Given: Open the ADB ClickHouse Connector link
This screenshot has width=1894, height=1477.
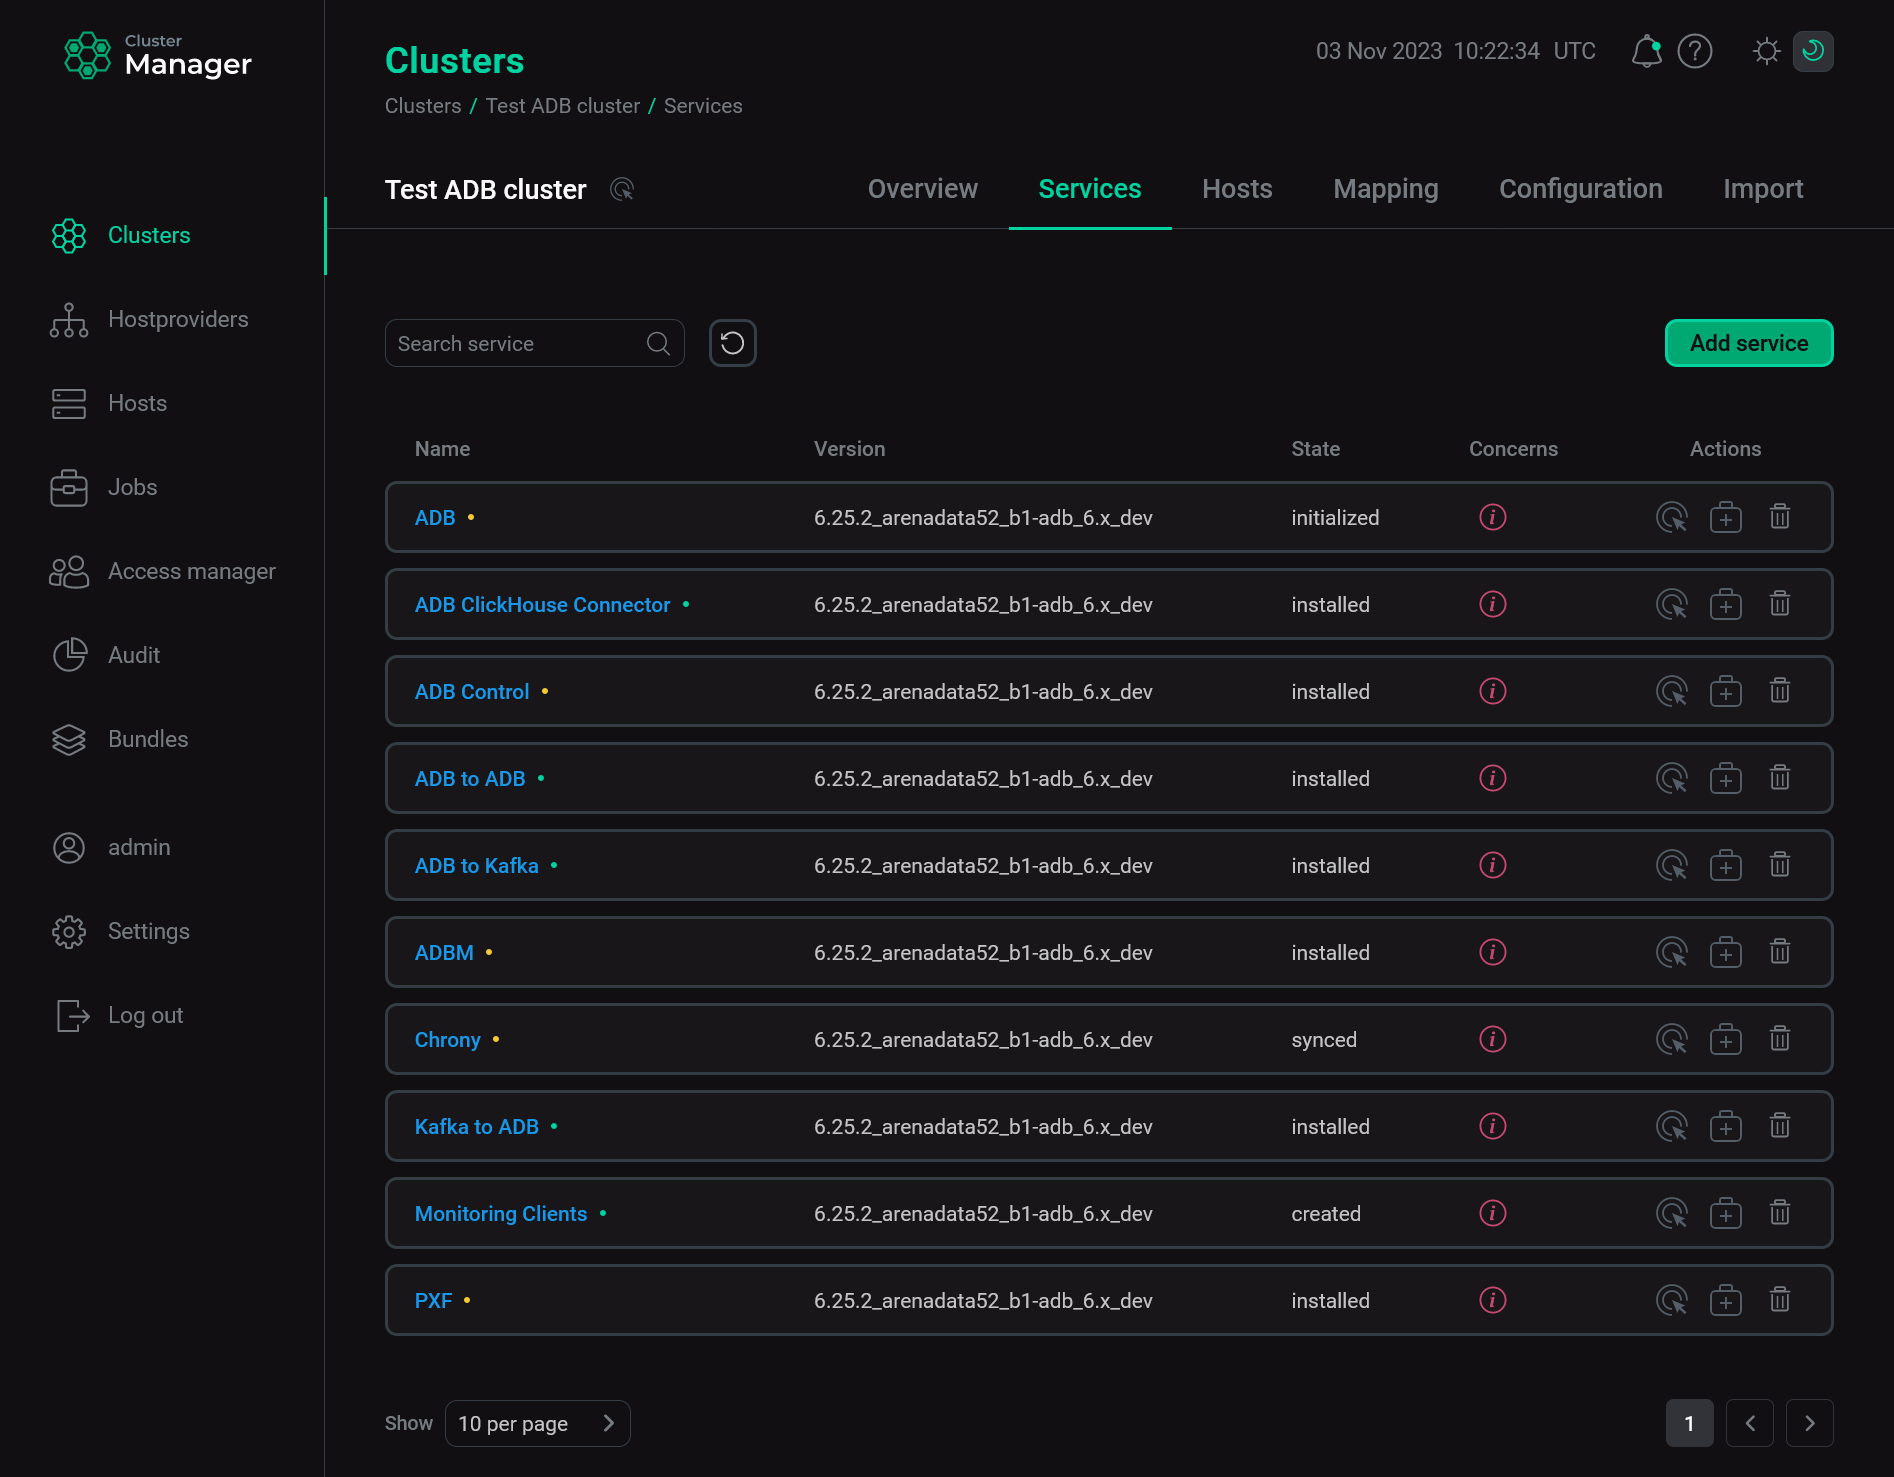Looking at the screenshot, I should 542,605.
